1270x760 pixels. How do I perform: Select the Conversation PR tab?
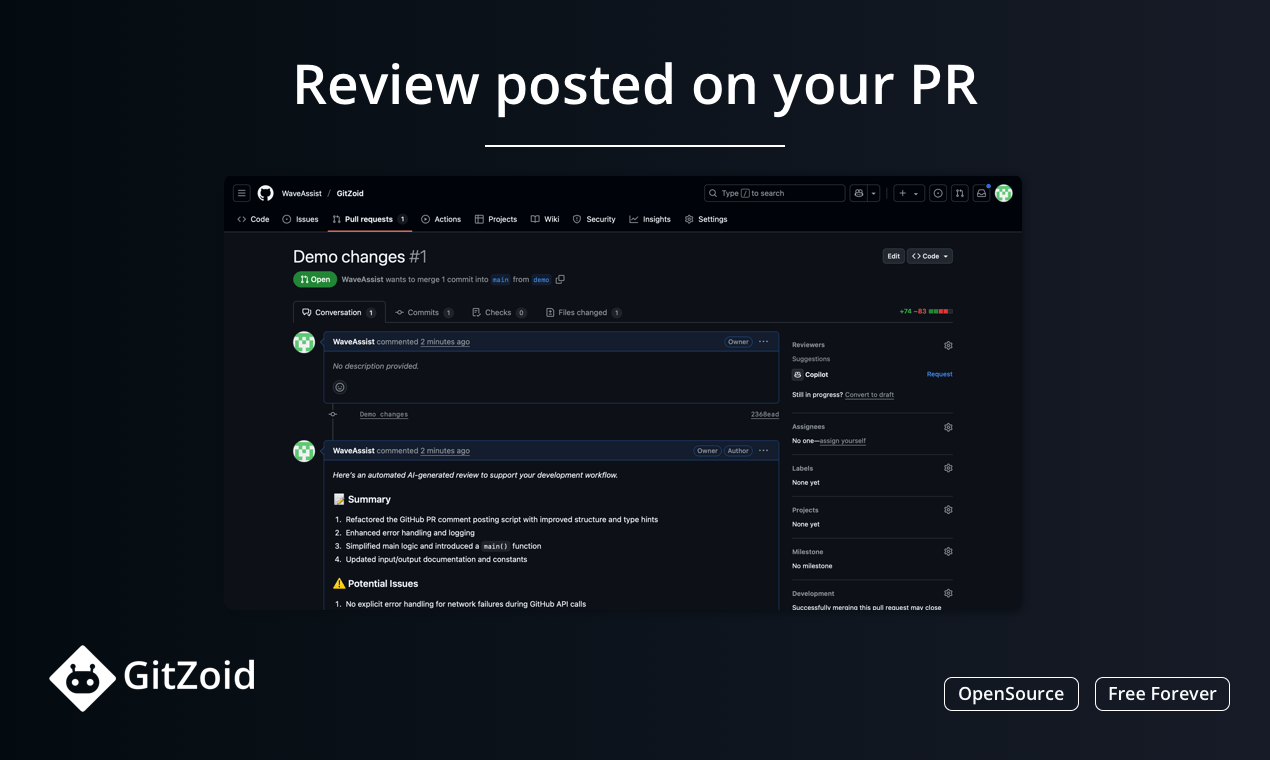click(339, 312)
